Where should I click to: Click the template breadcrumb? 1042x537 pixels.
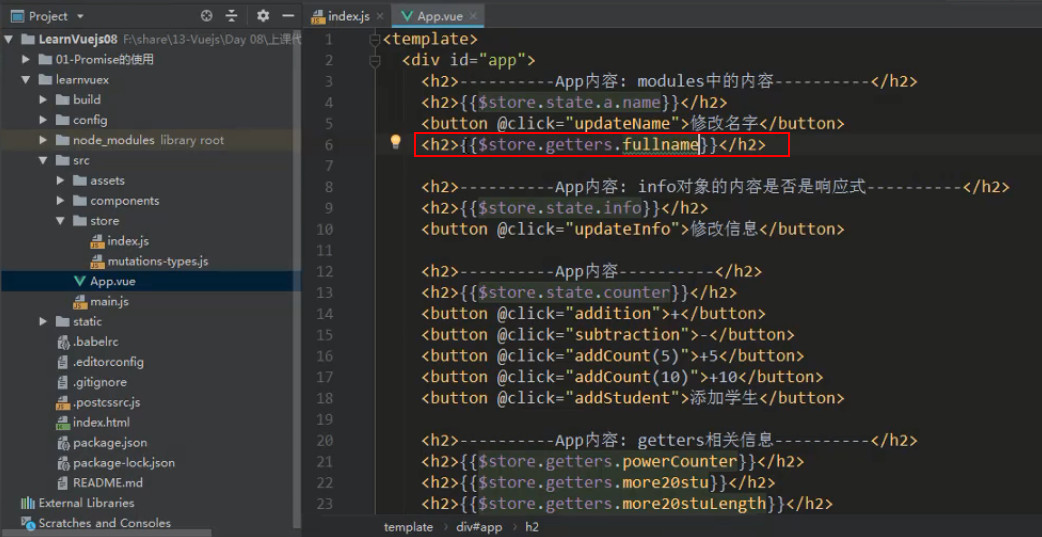408,527
